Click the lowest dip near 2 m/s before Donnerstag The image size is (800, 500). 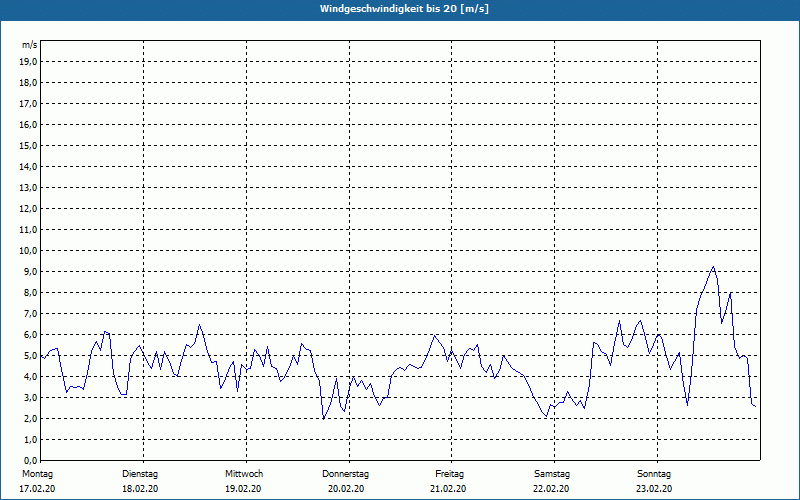click(323, 418)
